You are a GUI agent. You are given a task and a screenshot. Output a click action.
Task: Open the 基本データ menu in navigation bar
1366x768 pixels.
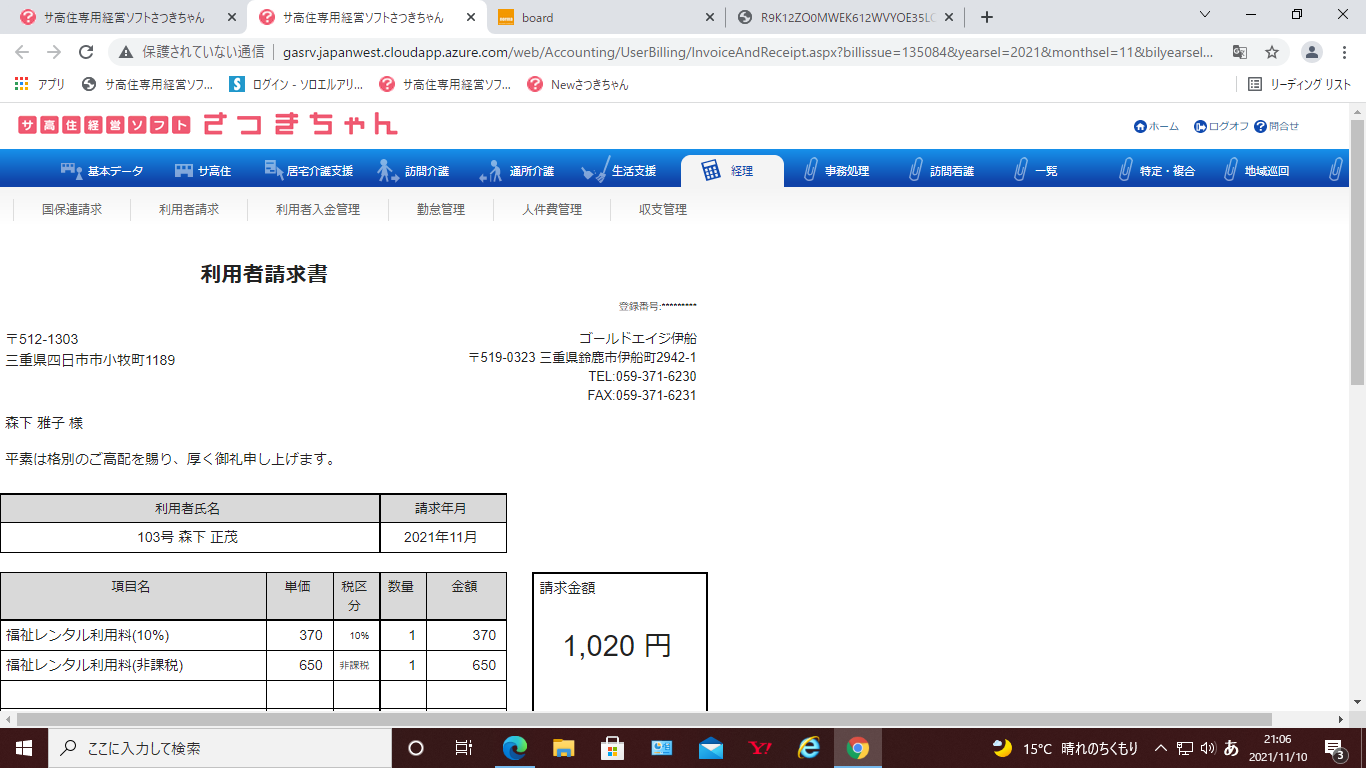click(102, 171)
